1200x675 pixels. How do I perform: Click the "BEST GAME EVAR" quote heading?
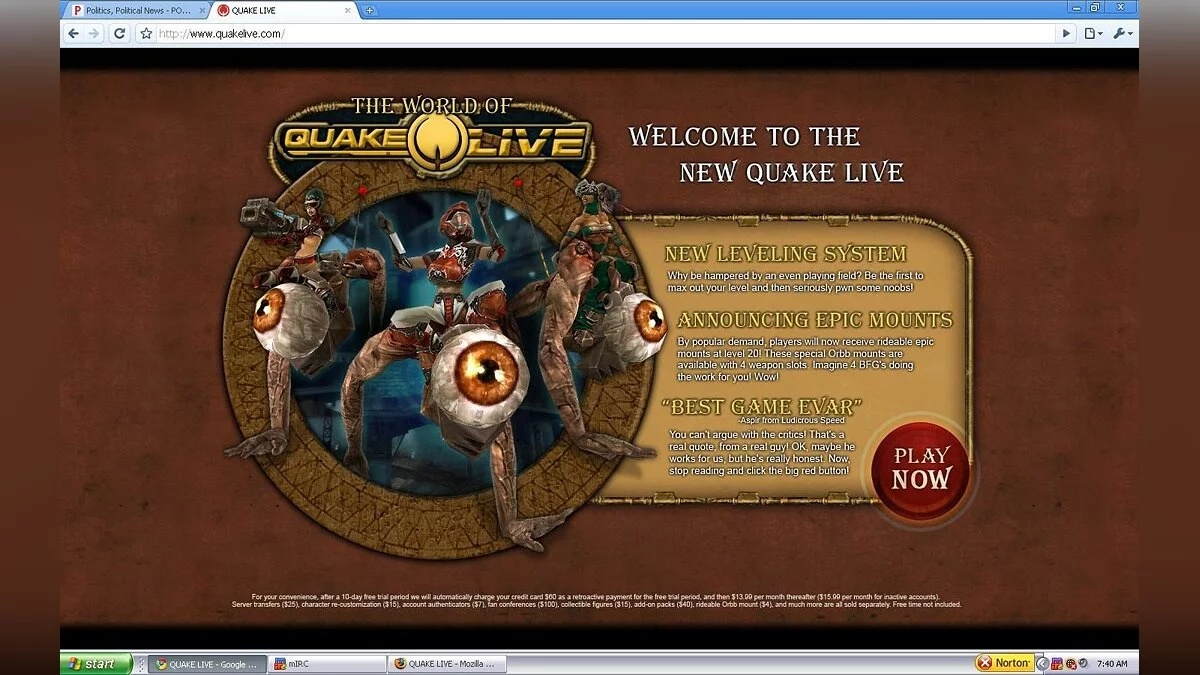coord(762,406)
